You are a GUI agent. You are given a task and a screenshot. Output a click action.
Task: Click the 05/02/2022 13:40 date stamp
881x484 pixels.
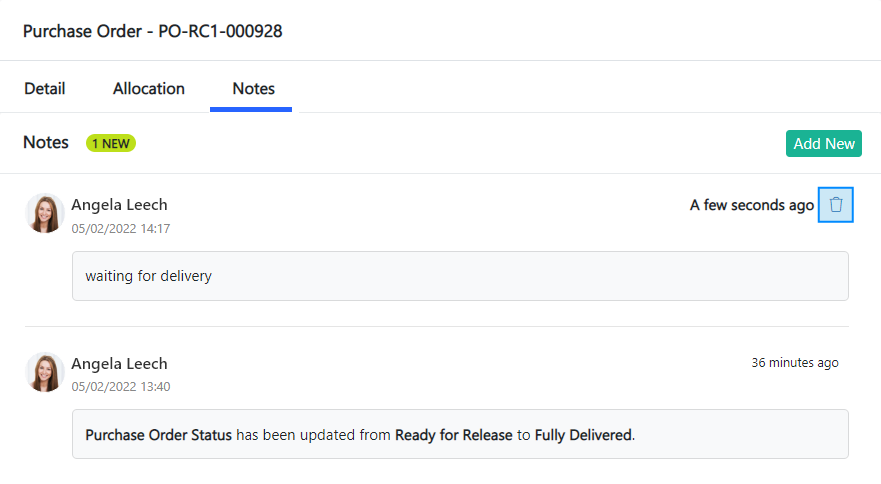(120, 387)
